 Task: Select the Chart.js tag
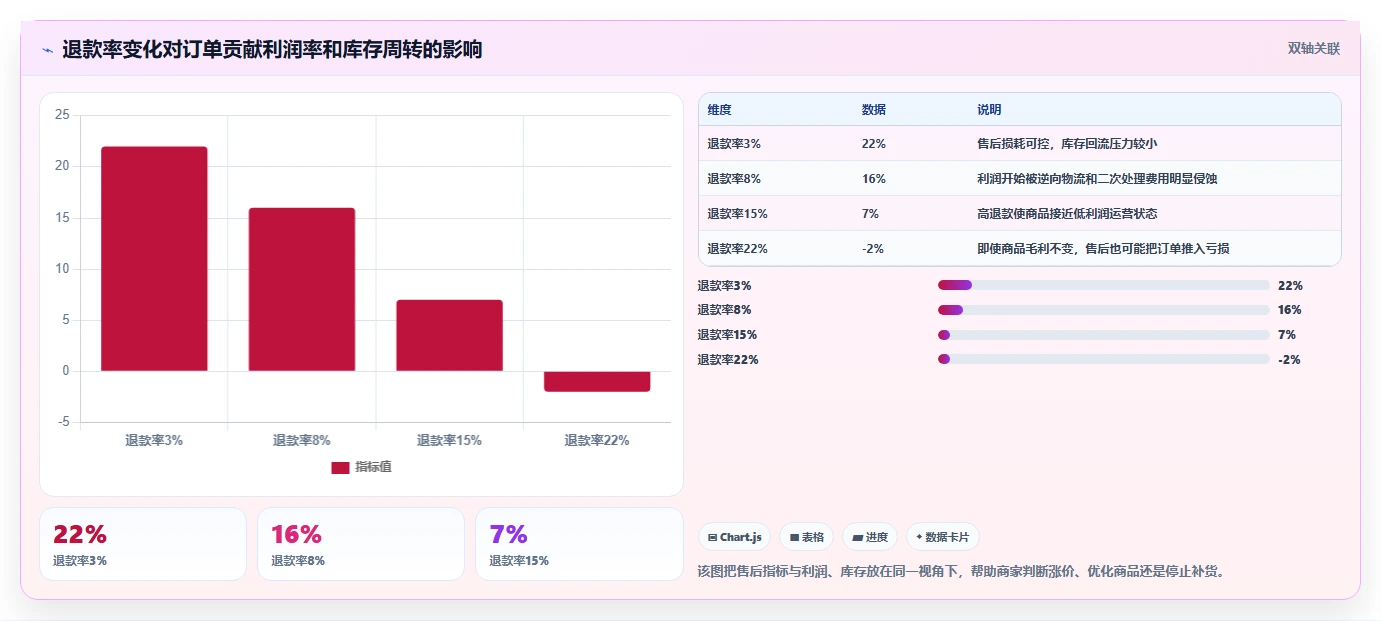coord(734,537)
